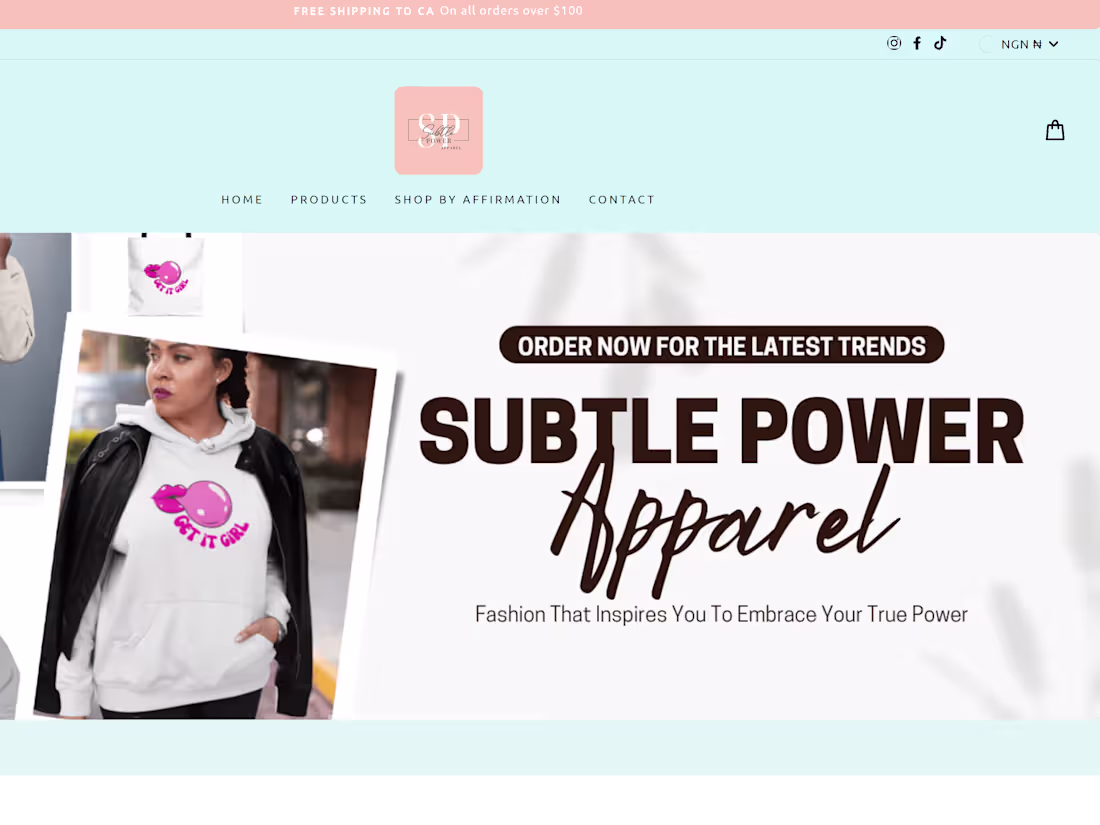Click the ORDER NOW FOR THE LATEST TRENDS banner
The height and width of the screenshot is (825, 1100).
click(x=722, y=345)
